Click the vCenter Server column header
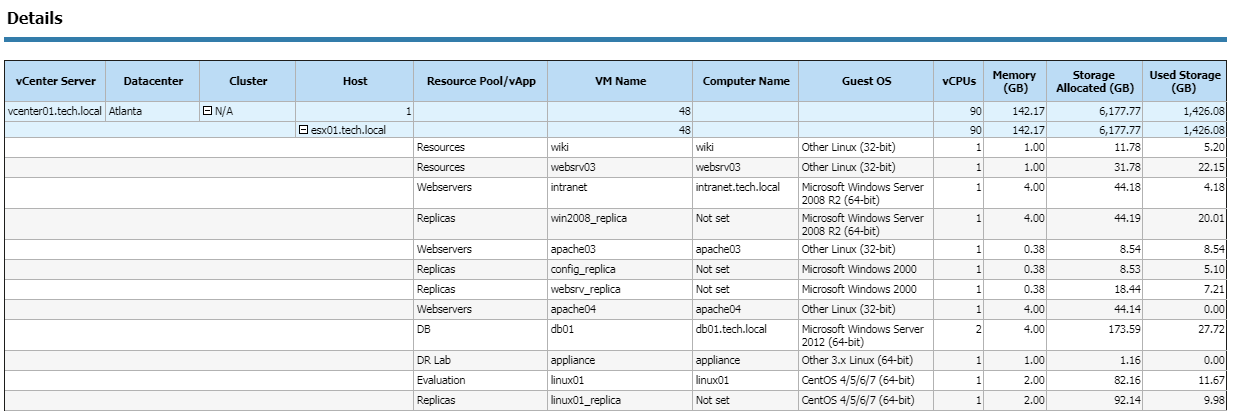1234x414 pixels. 54,81
